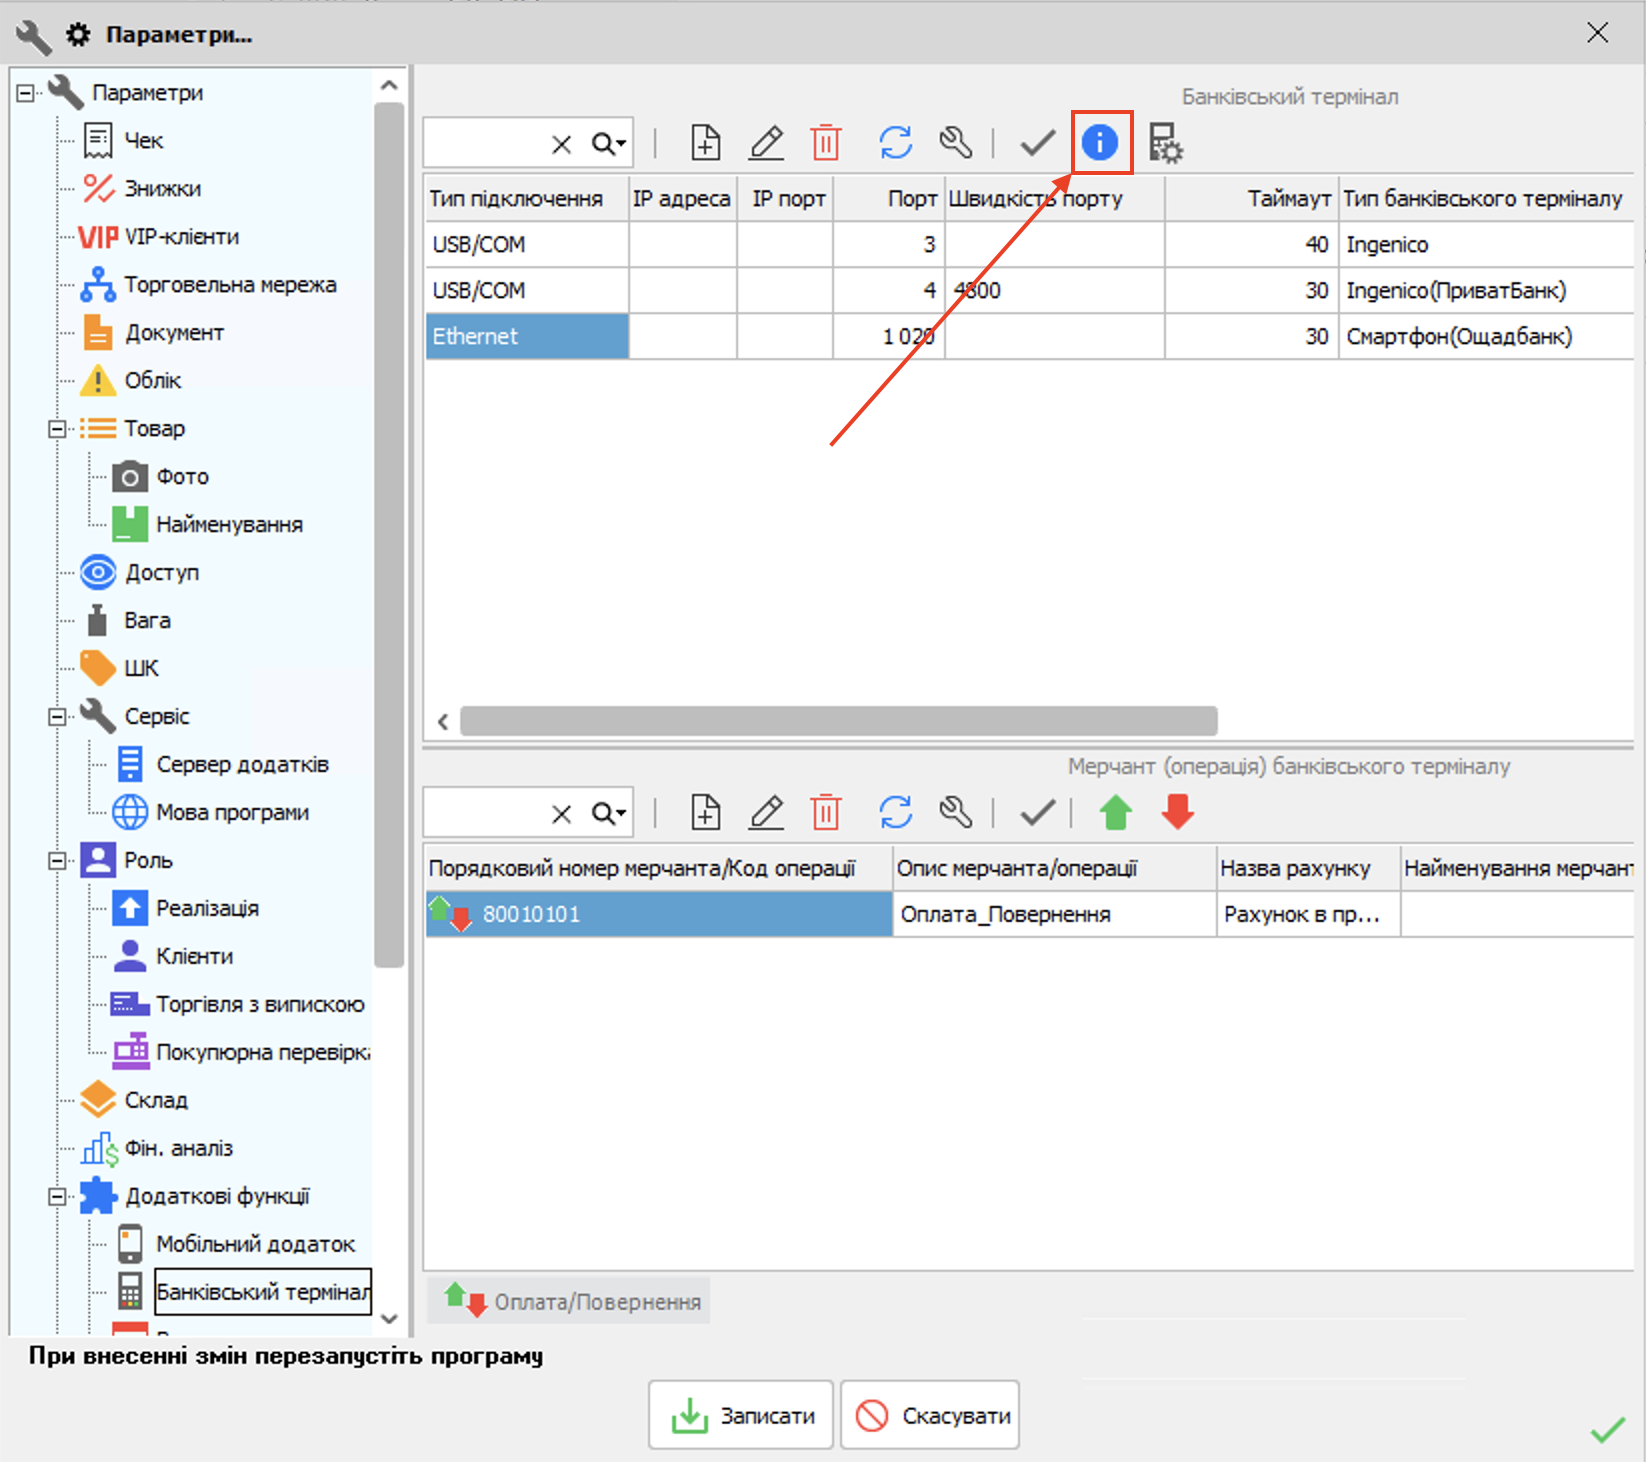Screen dimensions: 1646x1462
Task: Open terminal settings calculator-gear icon
Action: [x=1165, y=143]
